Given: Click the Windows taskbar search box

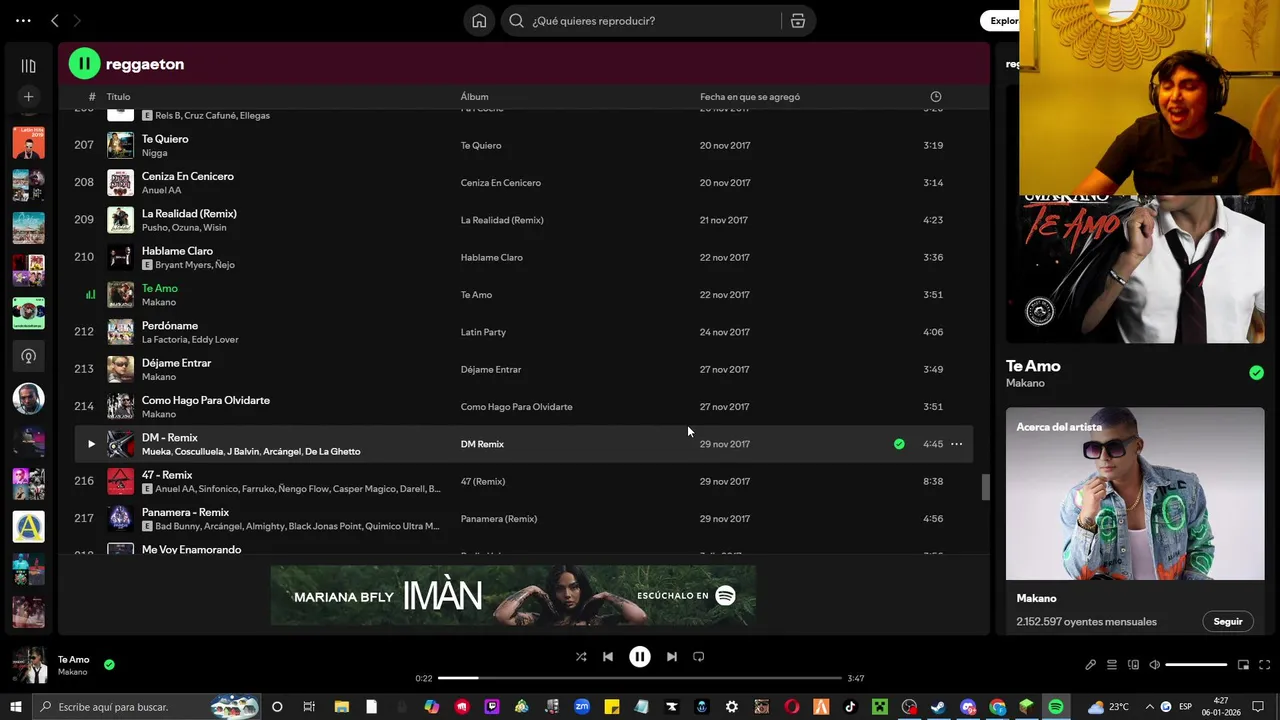Looking at the screenshot, I should coord(147,707).
